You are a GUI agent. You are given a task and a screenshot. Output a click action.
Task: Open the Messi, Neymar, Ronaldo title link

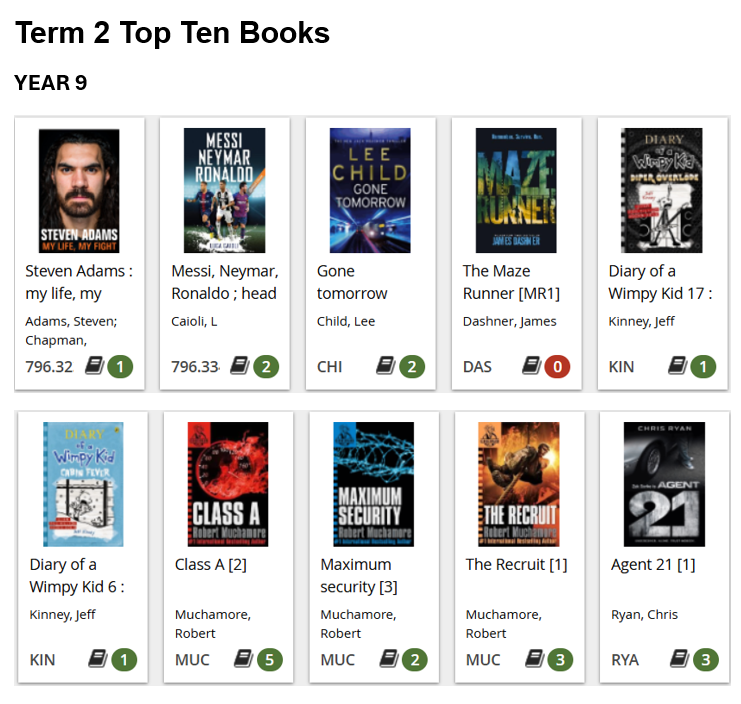tap(225, 282)
